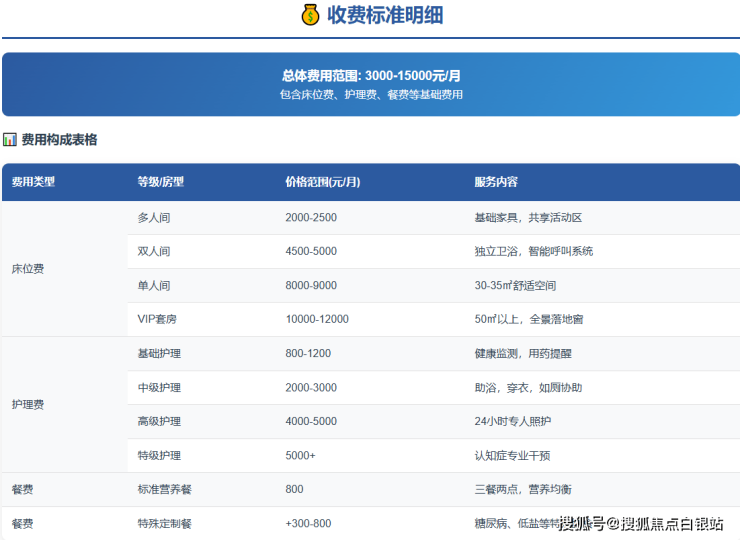This screenshot has height=540, width=740.
Task: Click the 基础护理 level cell
Action: 159,354
